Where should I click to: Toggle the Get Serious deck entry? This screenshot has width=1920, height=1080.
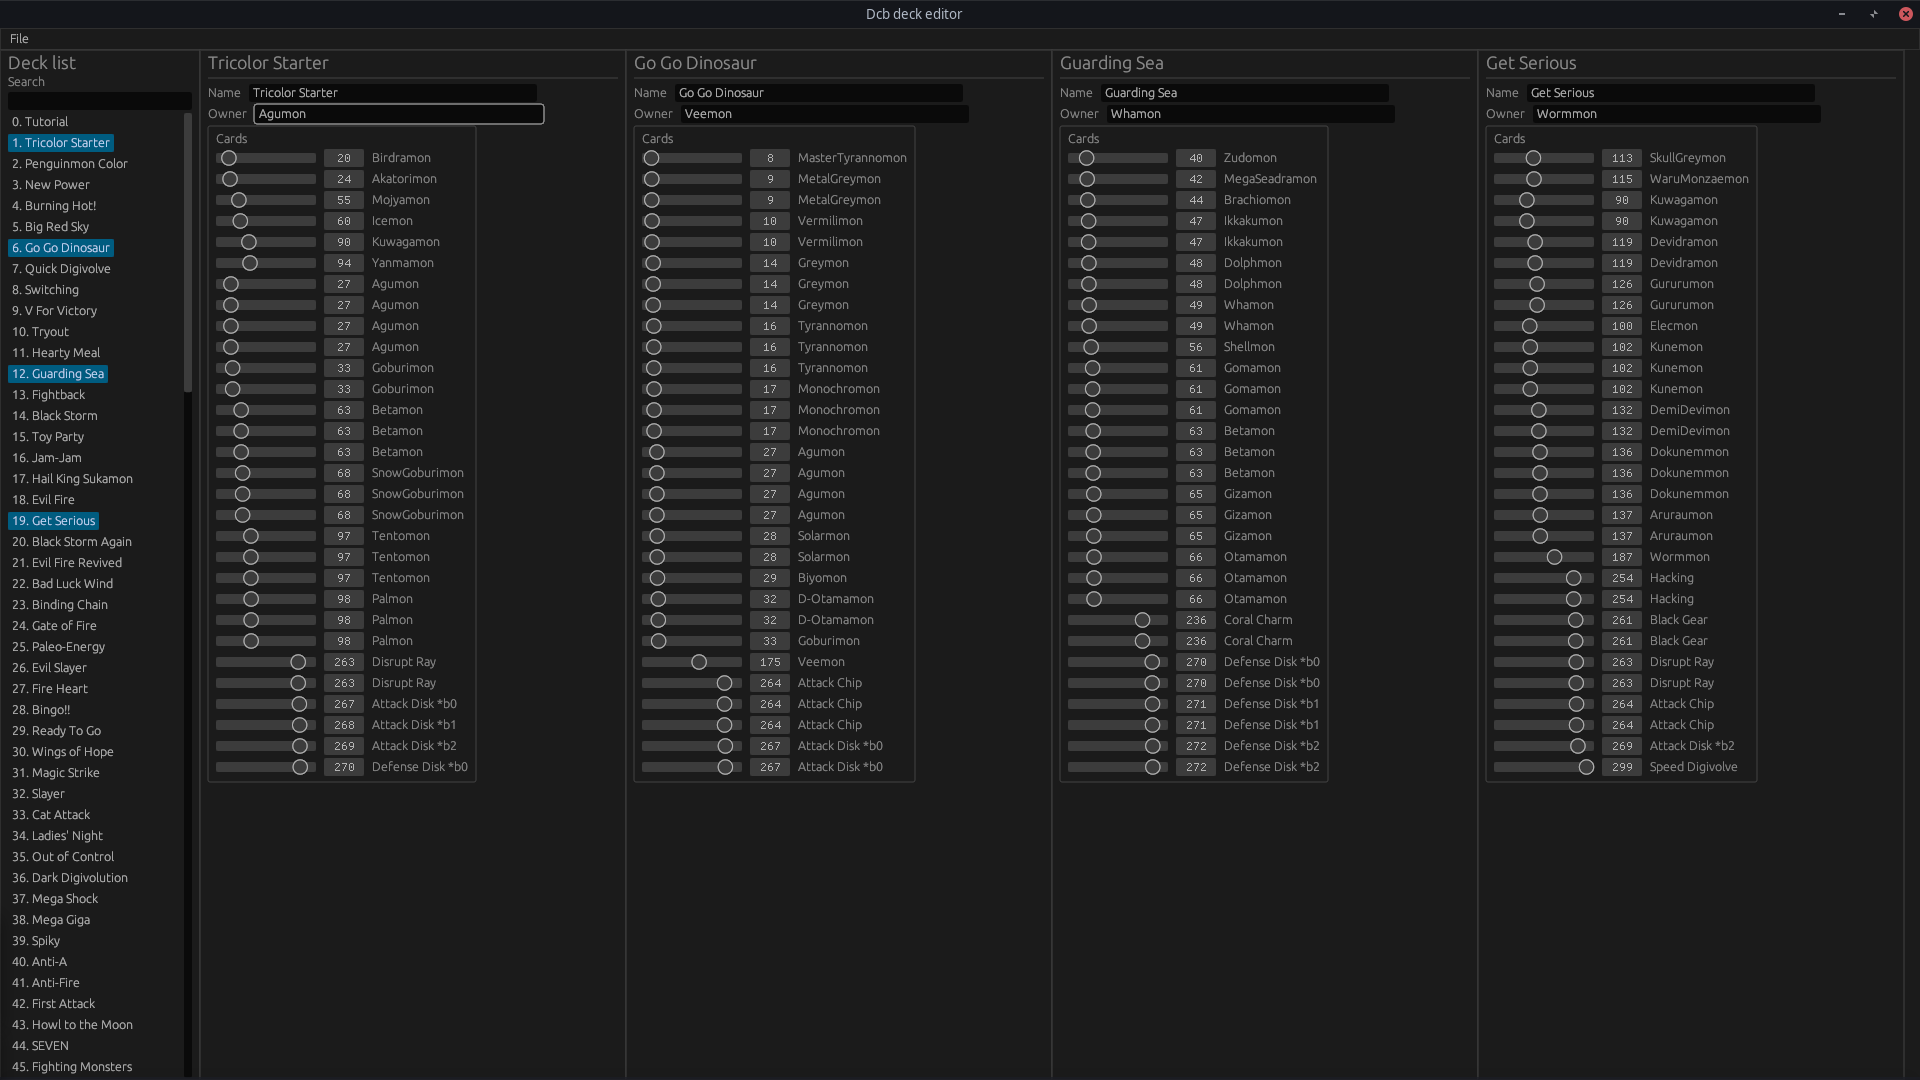[54, 521]
